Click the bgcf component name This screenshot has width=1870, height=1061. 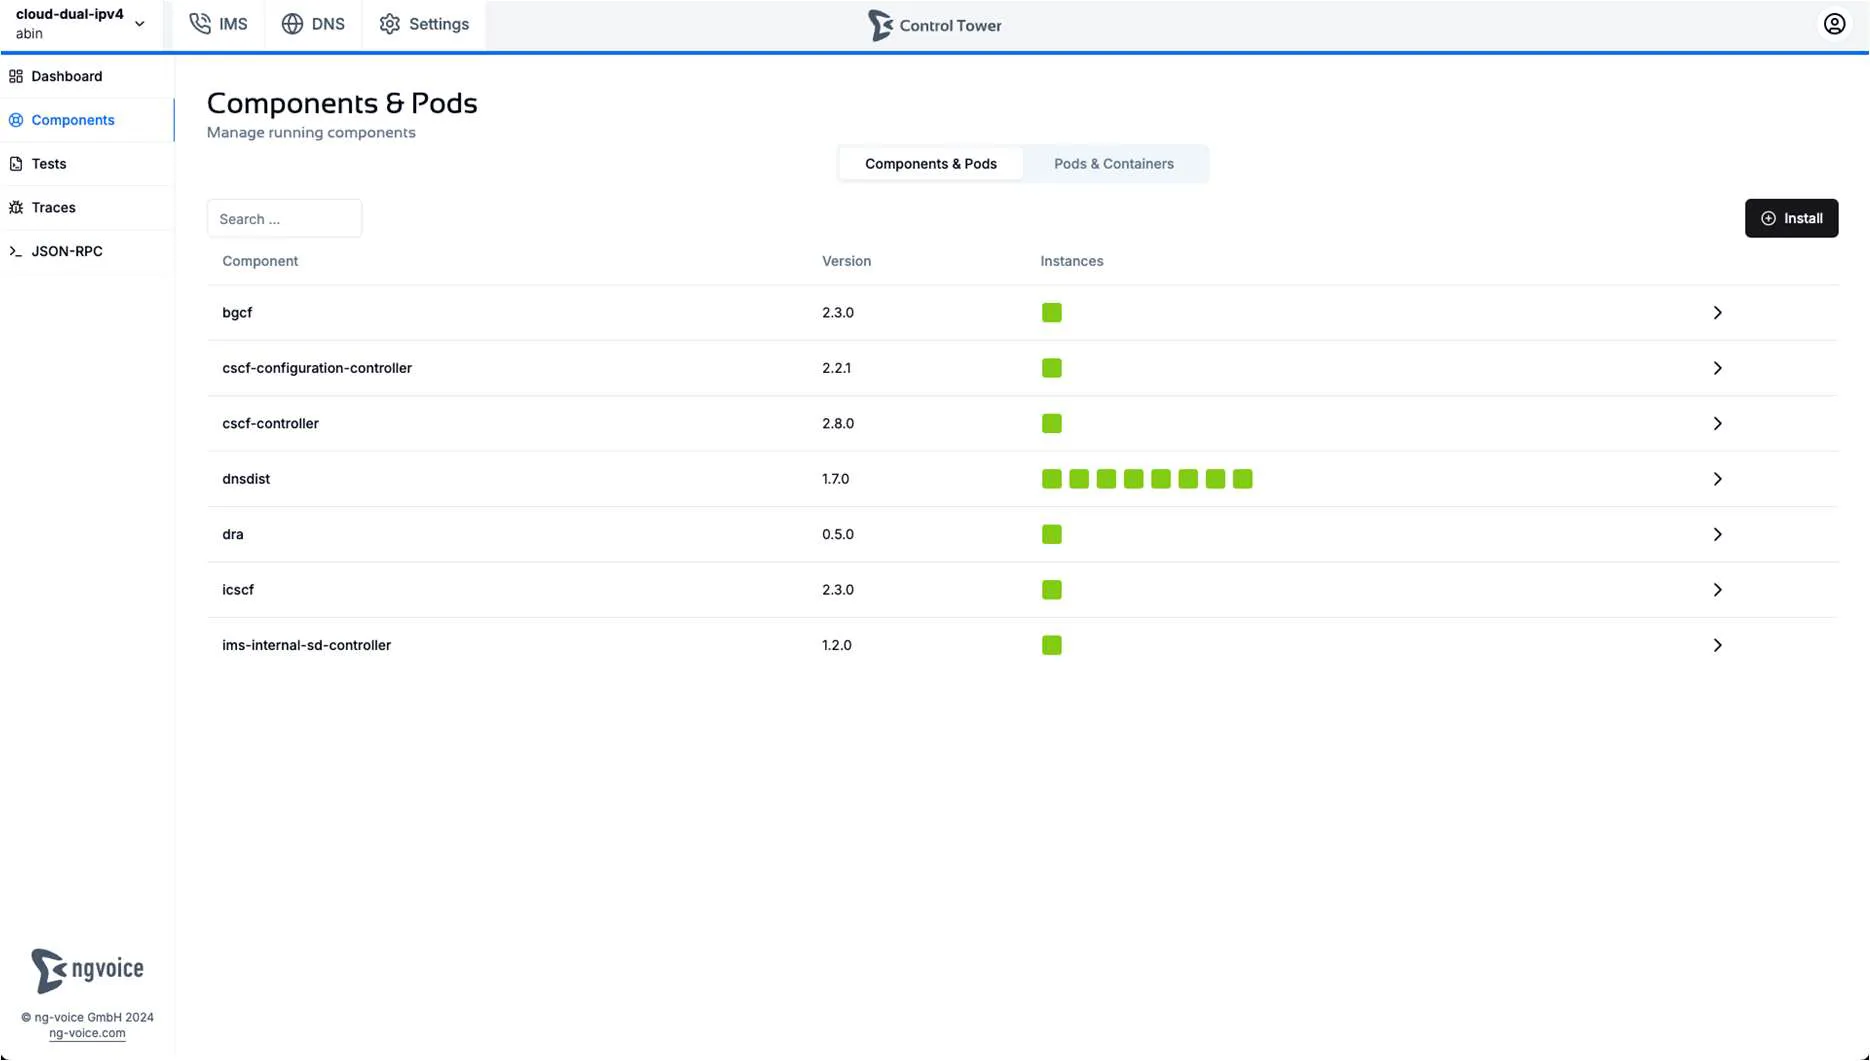[237, 313]
